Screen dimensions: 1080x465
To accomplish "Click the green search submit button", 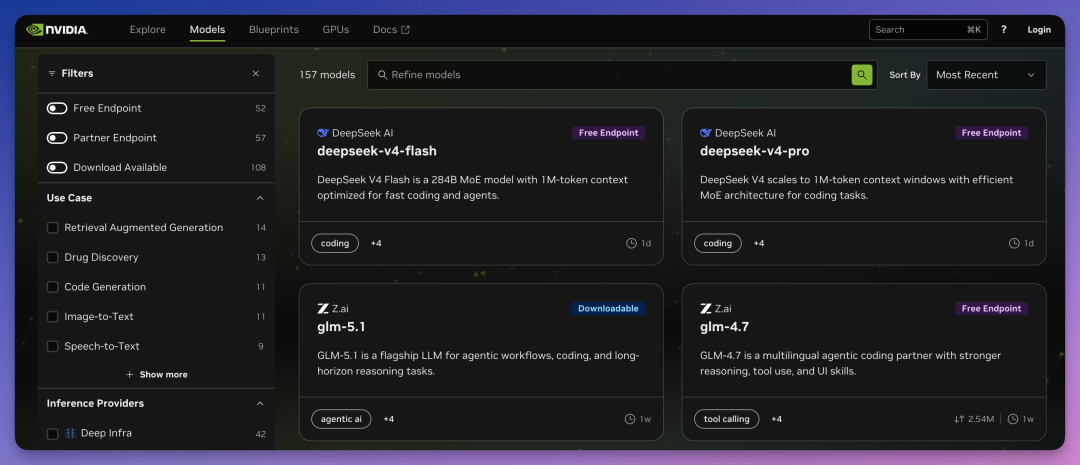I will [861, 75].
